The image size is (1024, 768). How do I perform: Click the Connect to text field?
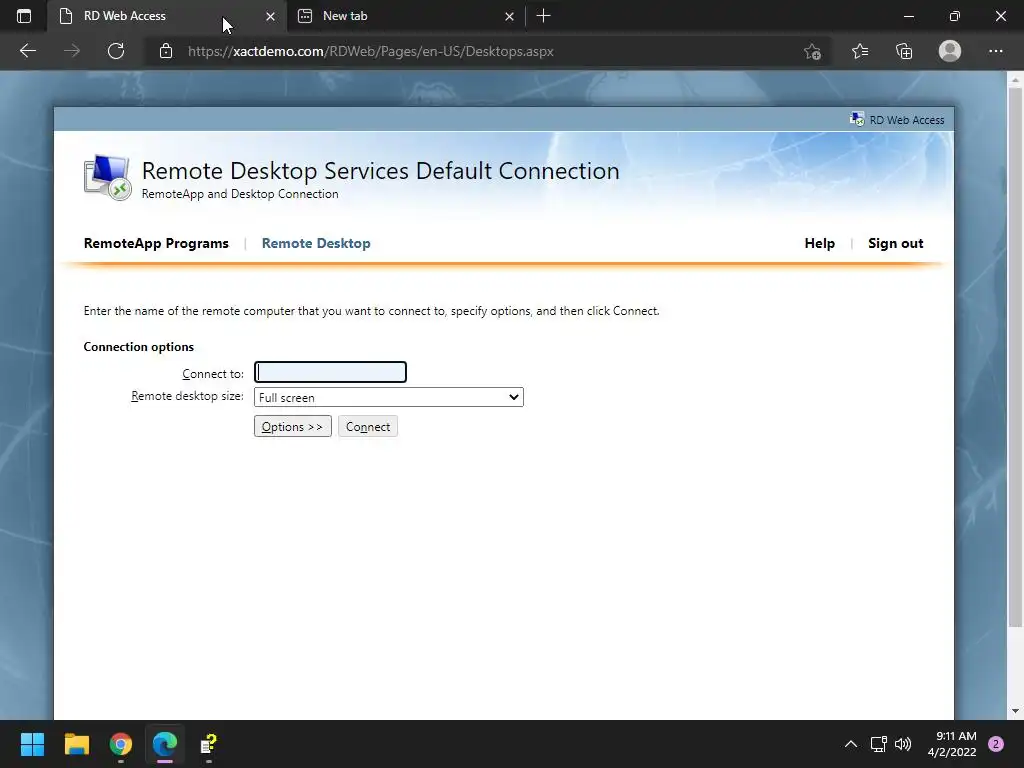[330, 372]
